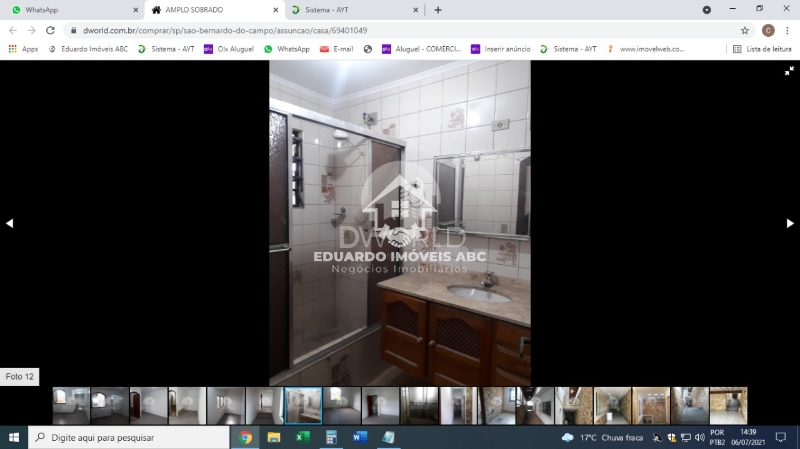
Task: Open File Explorer from the taskbar
Action: pyautogui.click(x=274, y=437)
